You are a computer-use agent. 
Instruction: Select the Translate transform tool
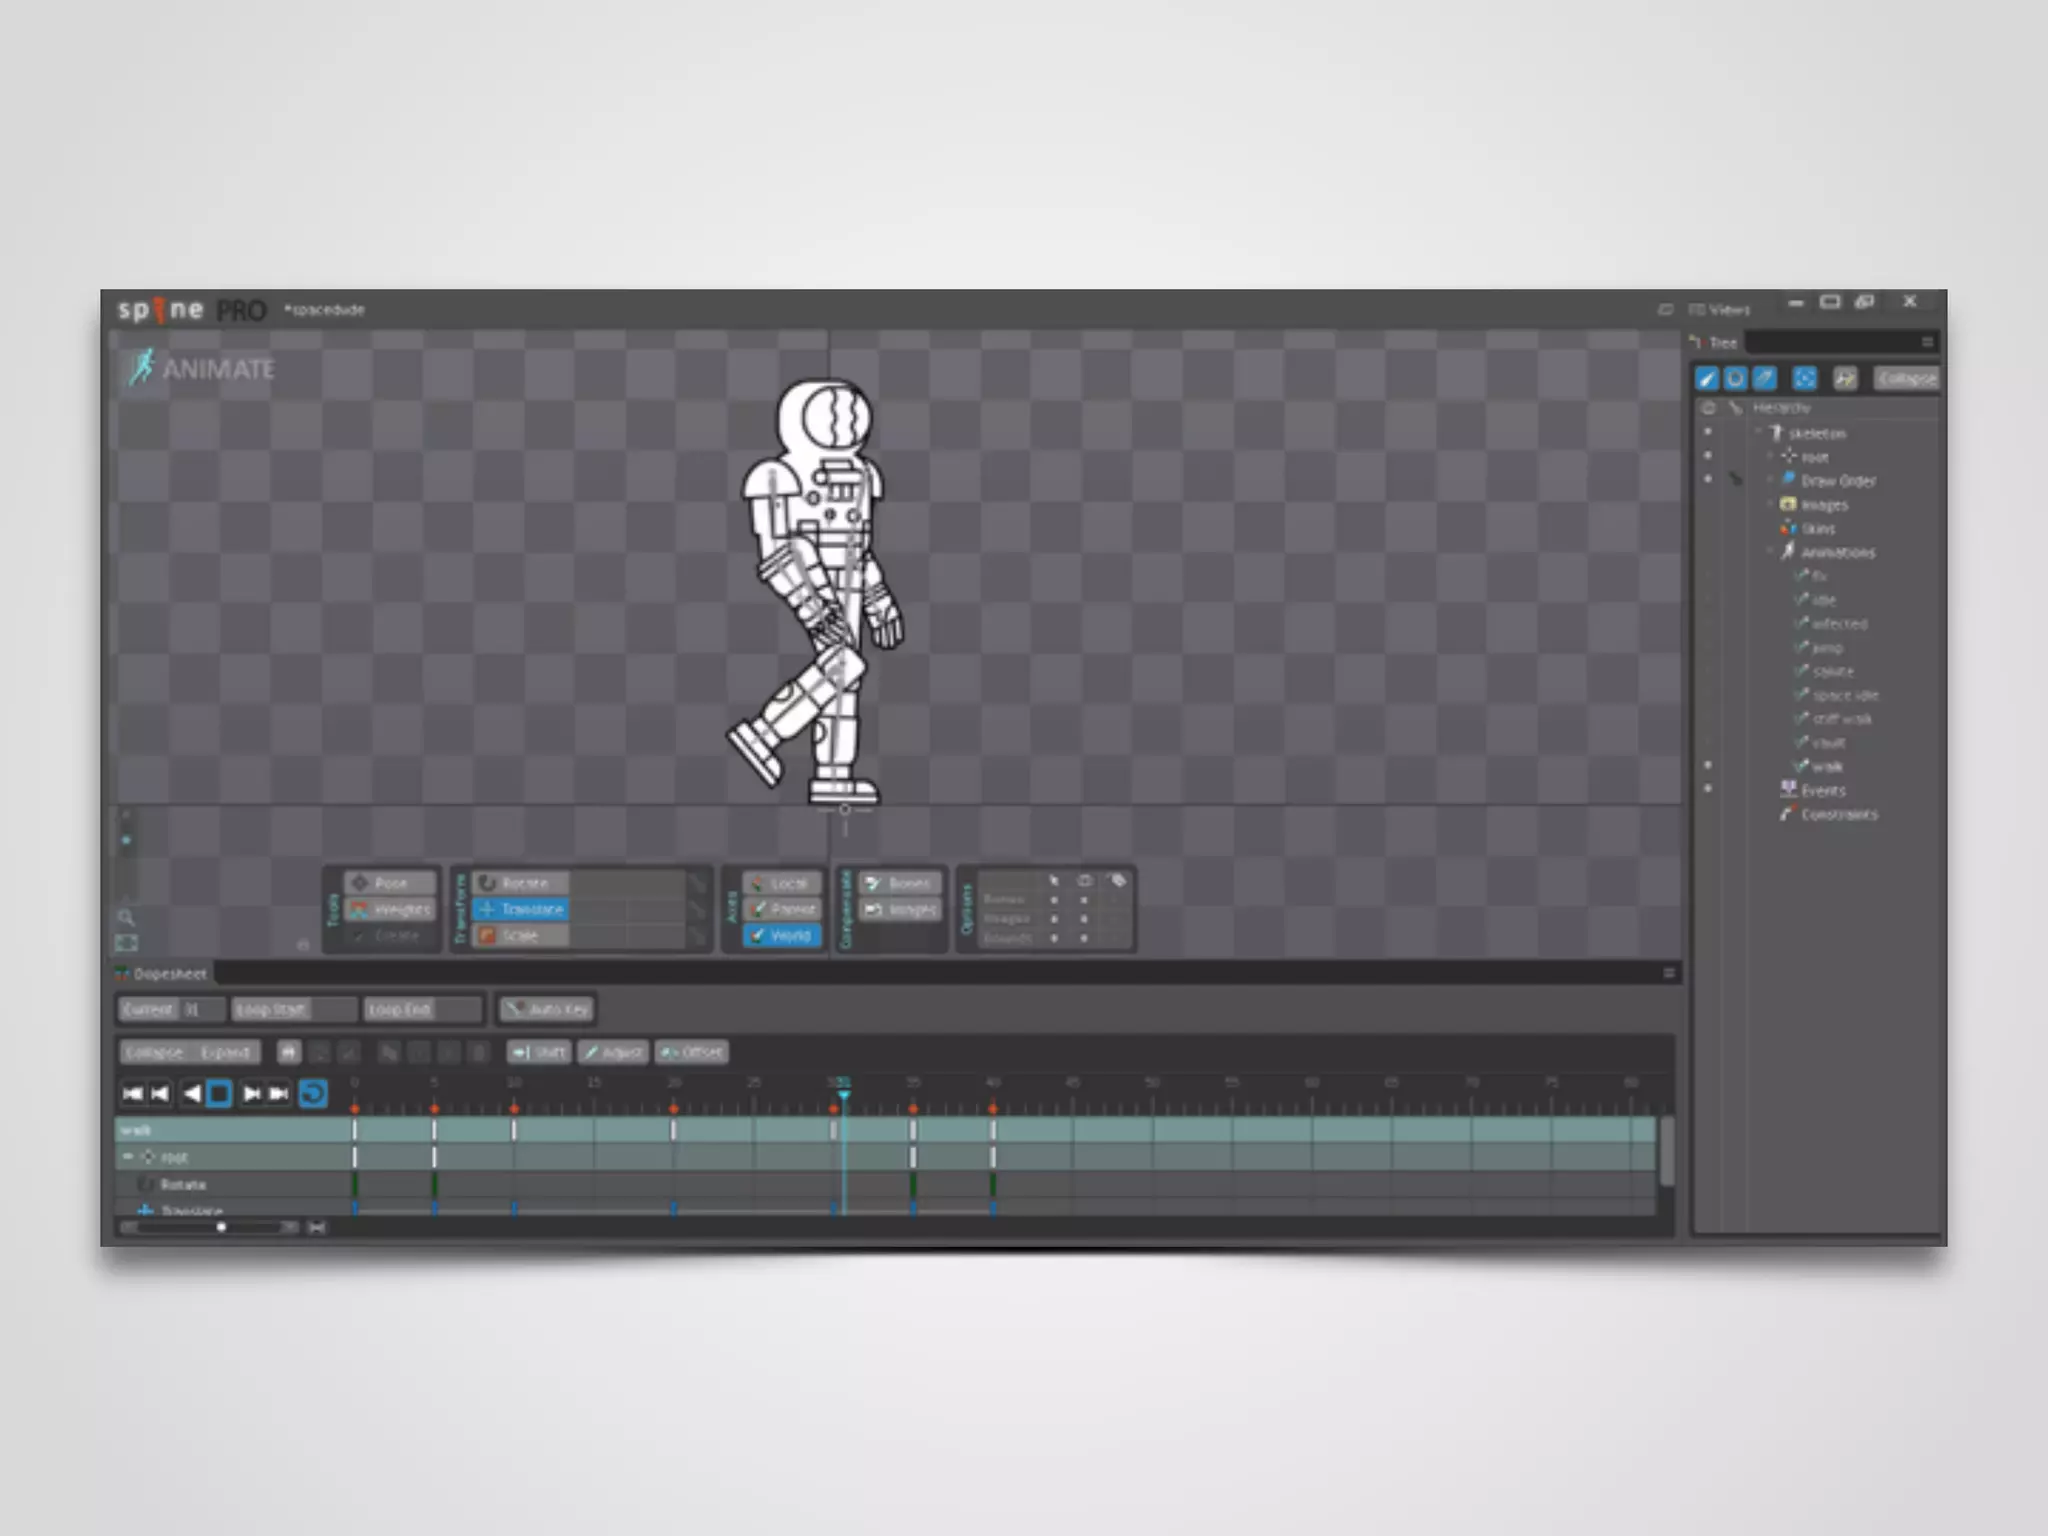[522, 909]
